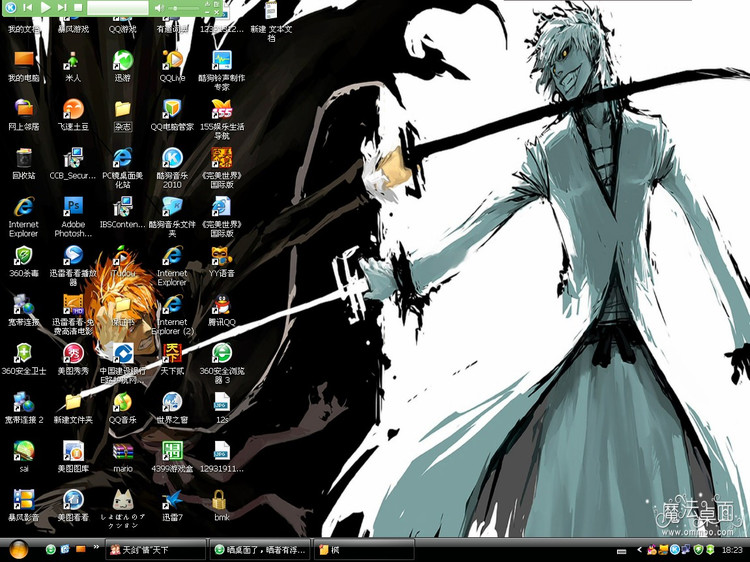Open IBSConten... shortcut
The height and width of the screenshot is (562, 750).
click(x=122, y=212)
